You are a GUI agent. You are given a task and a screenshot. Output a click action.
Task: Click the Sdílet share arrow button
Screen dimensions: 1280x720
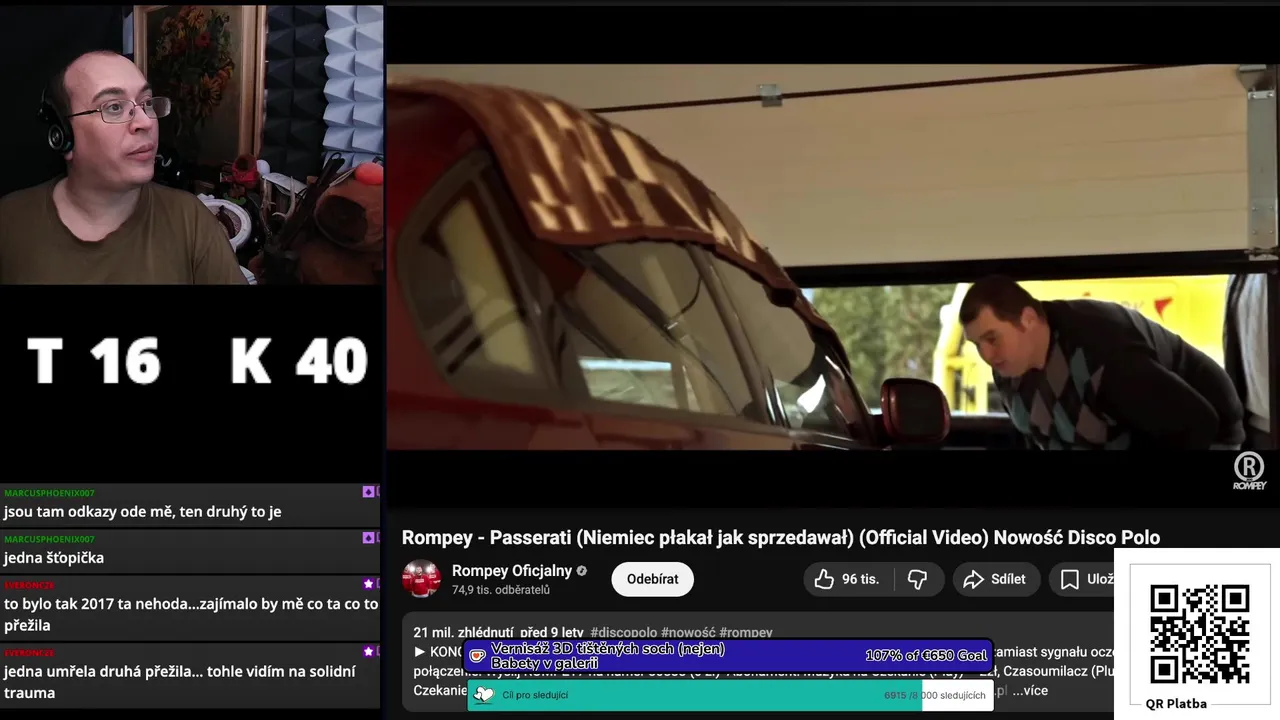coord(995,579)
